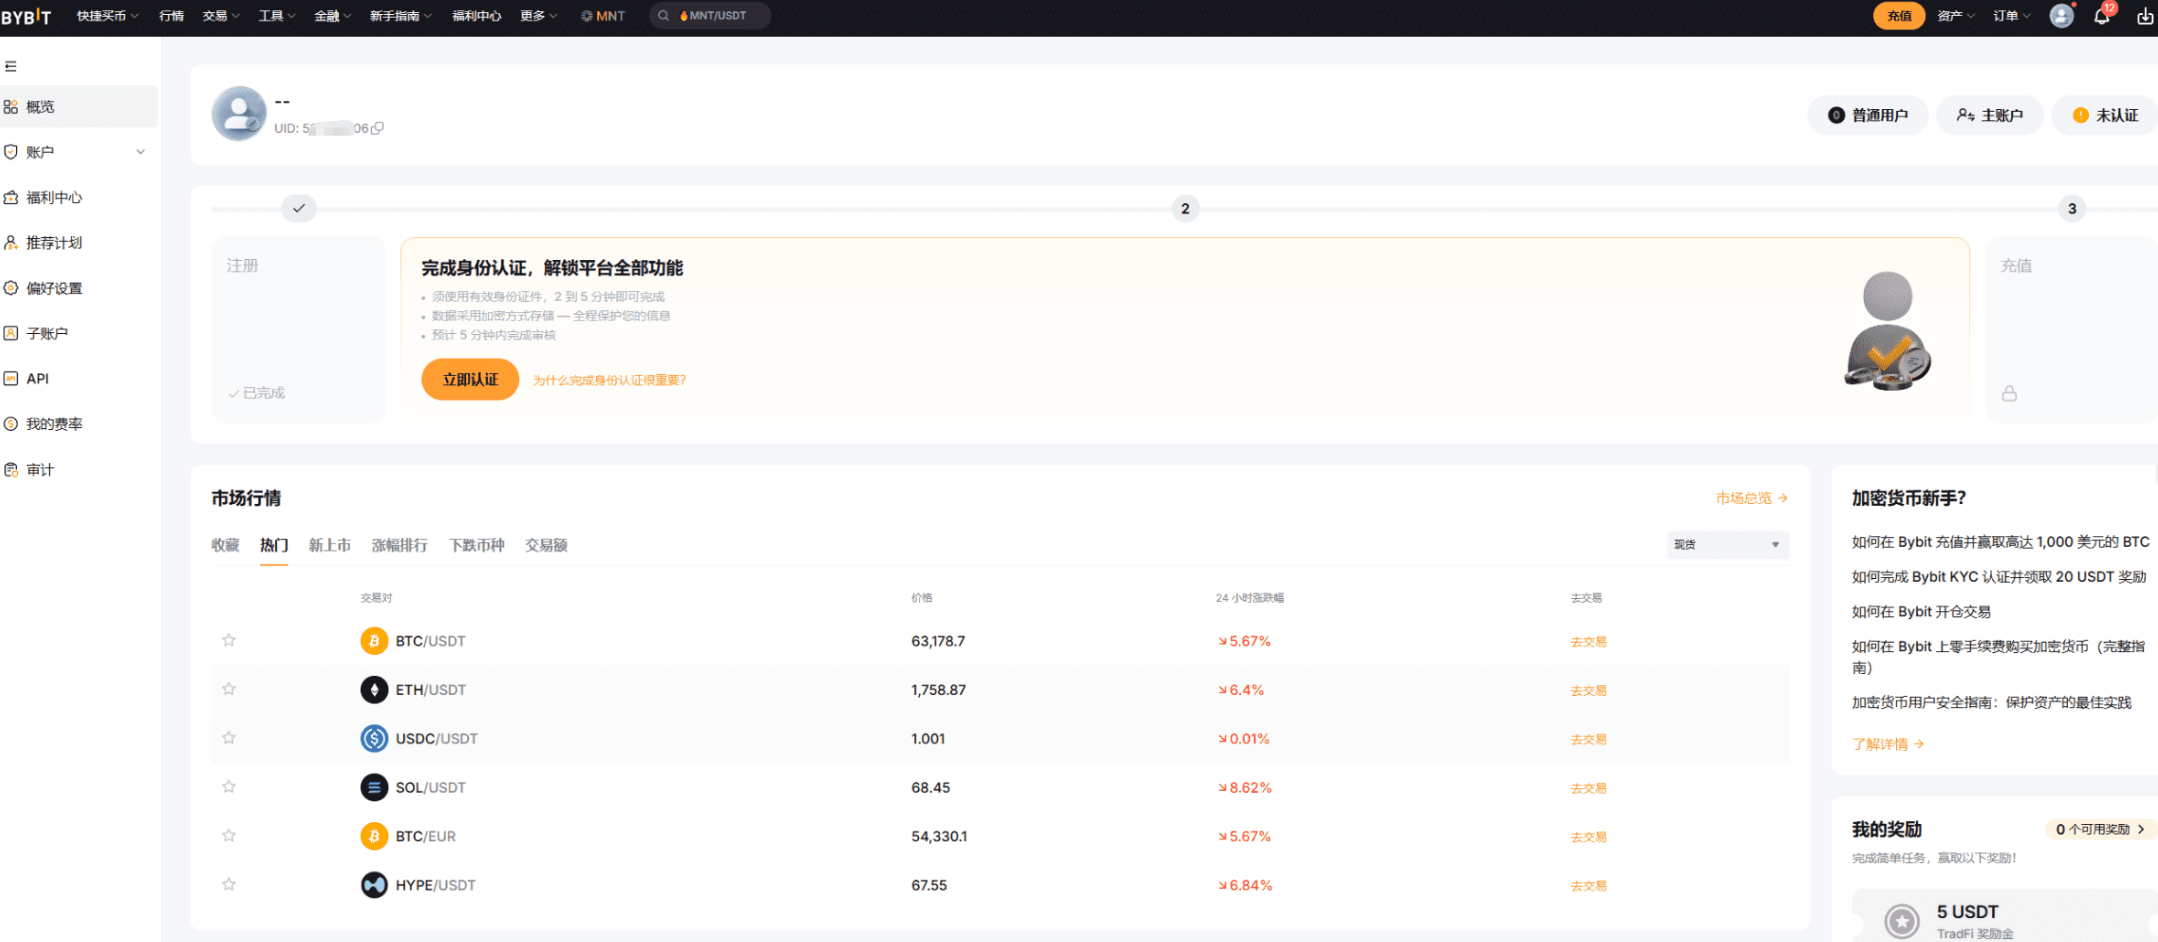Open the 现货 market type dropdown
The height and width of the screenshot is (942, 2158).
click(x=1727, y=545)
